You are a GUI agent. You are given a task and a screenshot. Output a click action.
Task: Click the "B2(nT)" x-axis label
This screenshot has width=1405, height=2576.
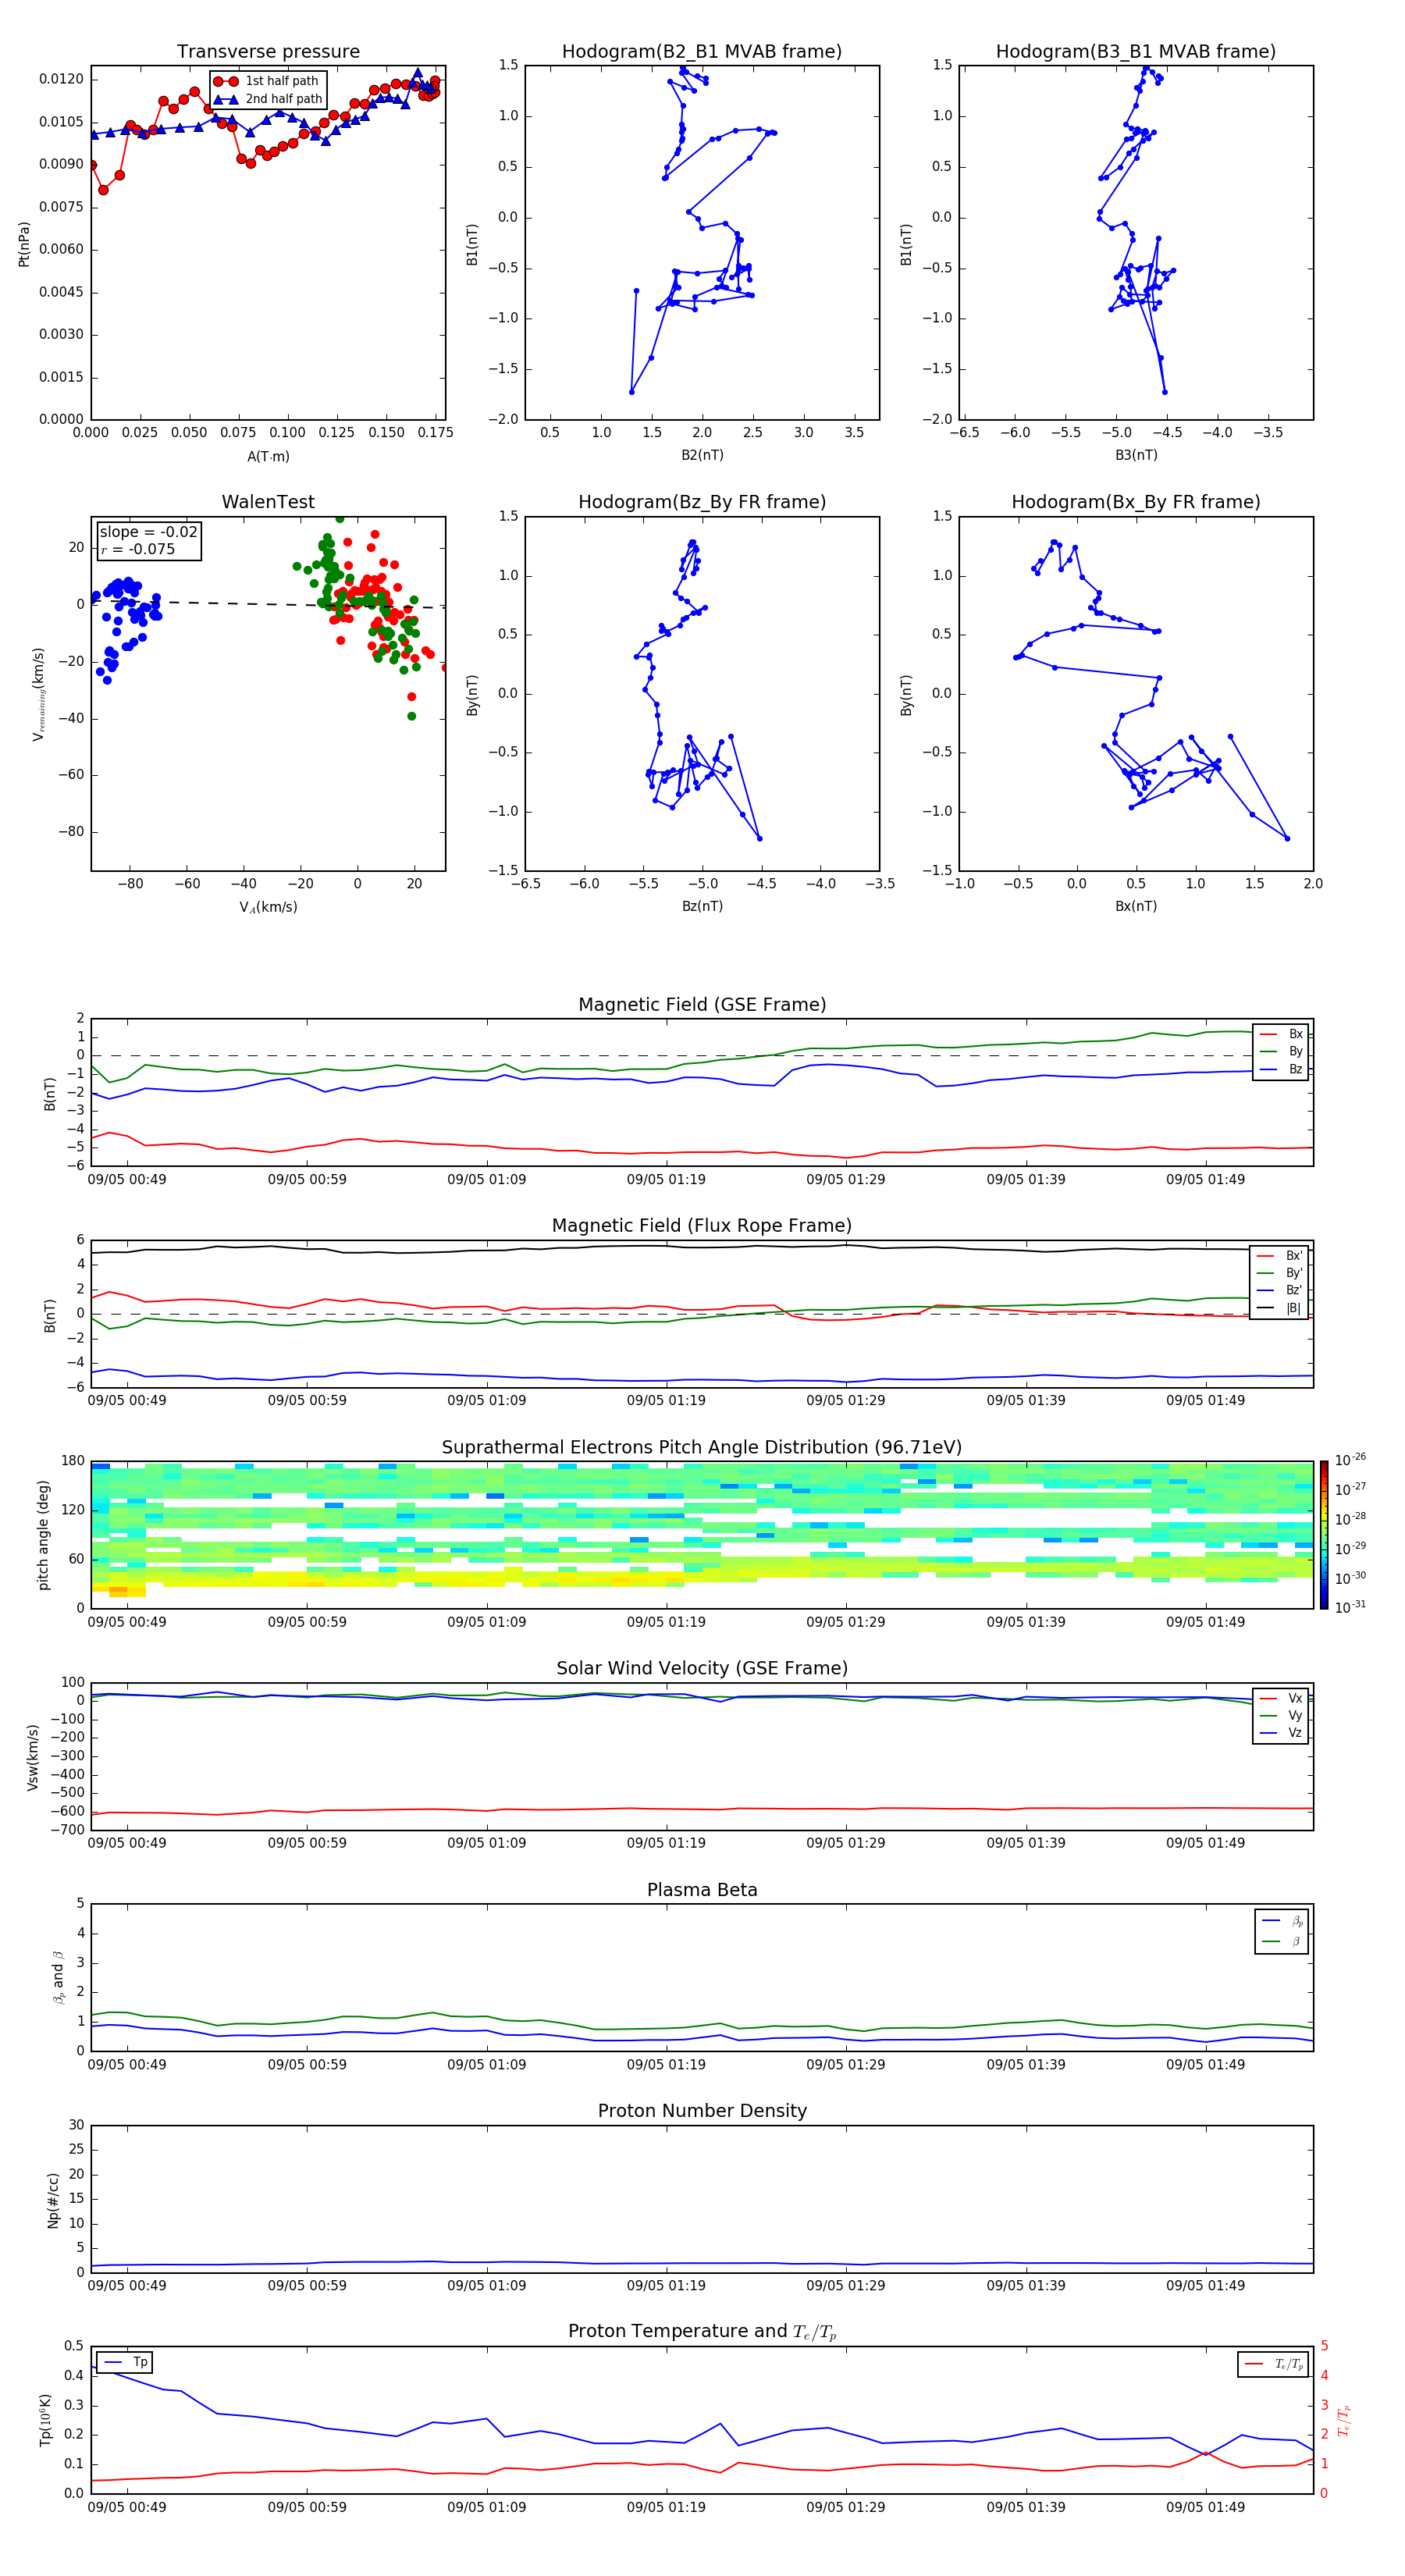[x=702, y=455]
